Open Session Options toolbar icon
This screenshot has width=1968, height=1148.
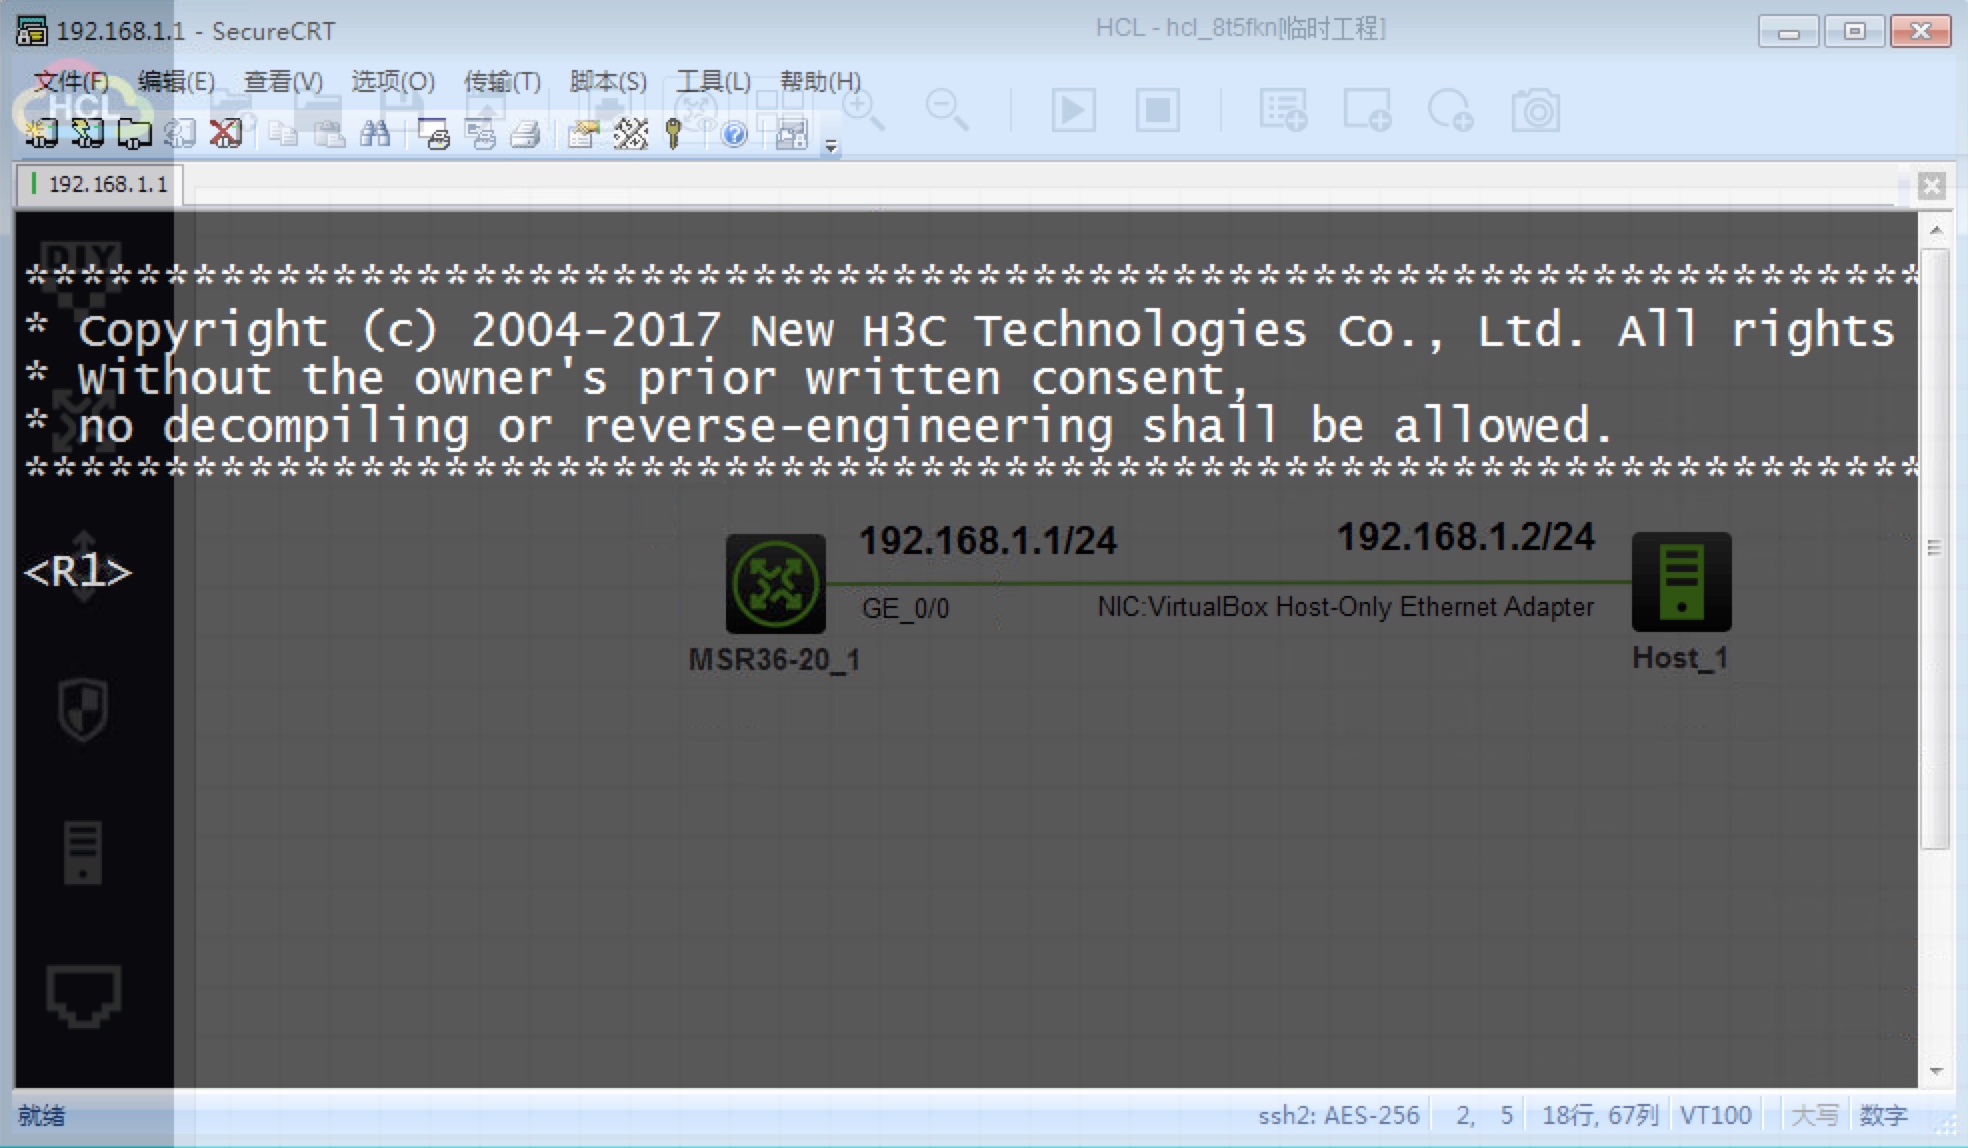(583, 134)
